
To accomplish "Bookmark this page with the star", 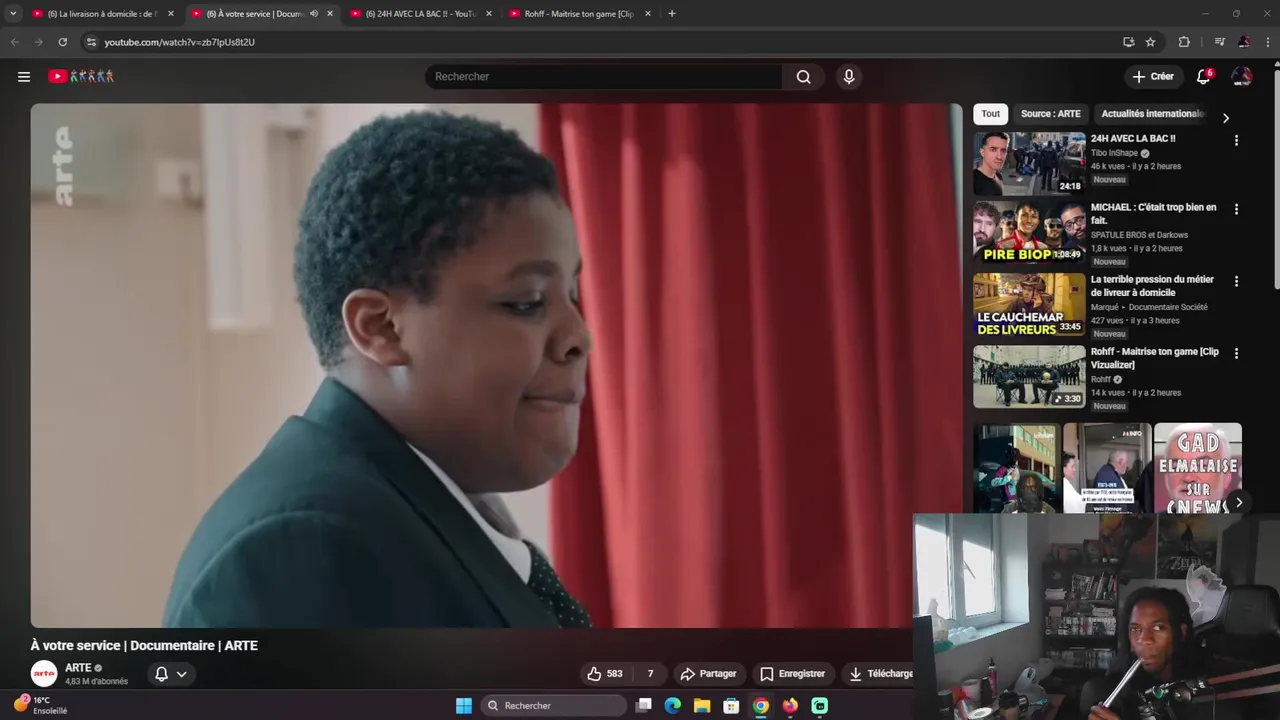I will pos(1150,42).
